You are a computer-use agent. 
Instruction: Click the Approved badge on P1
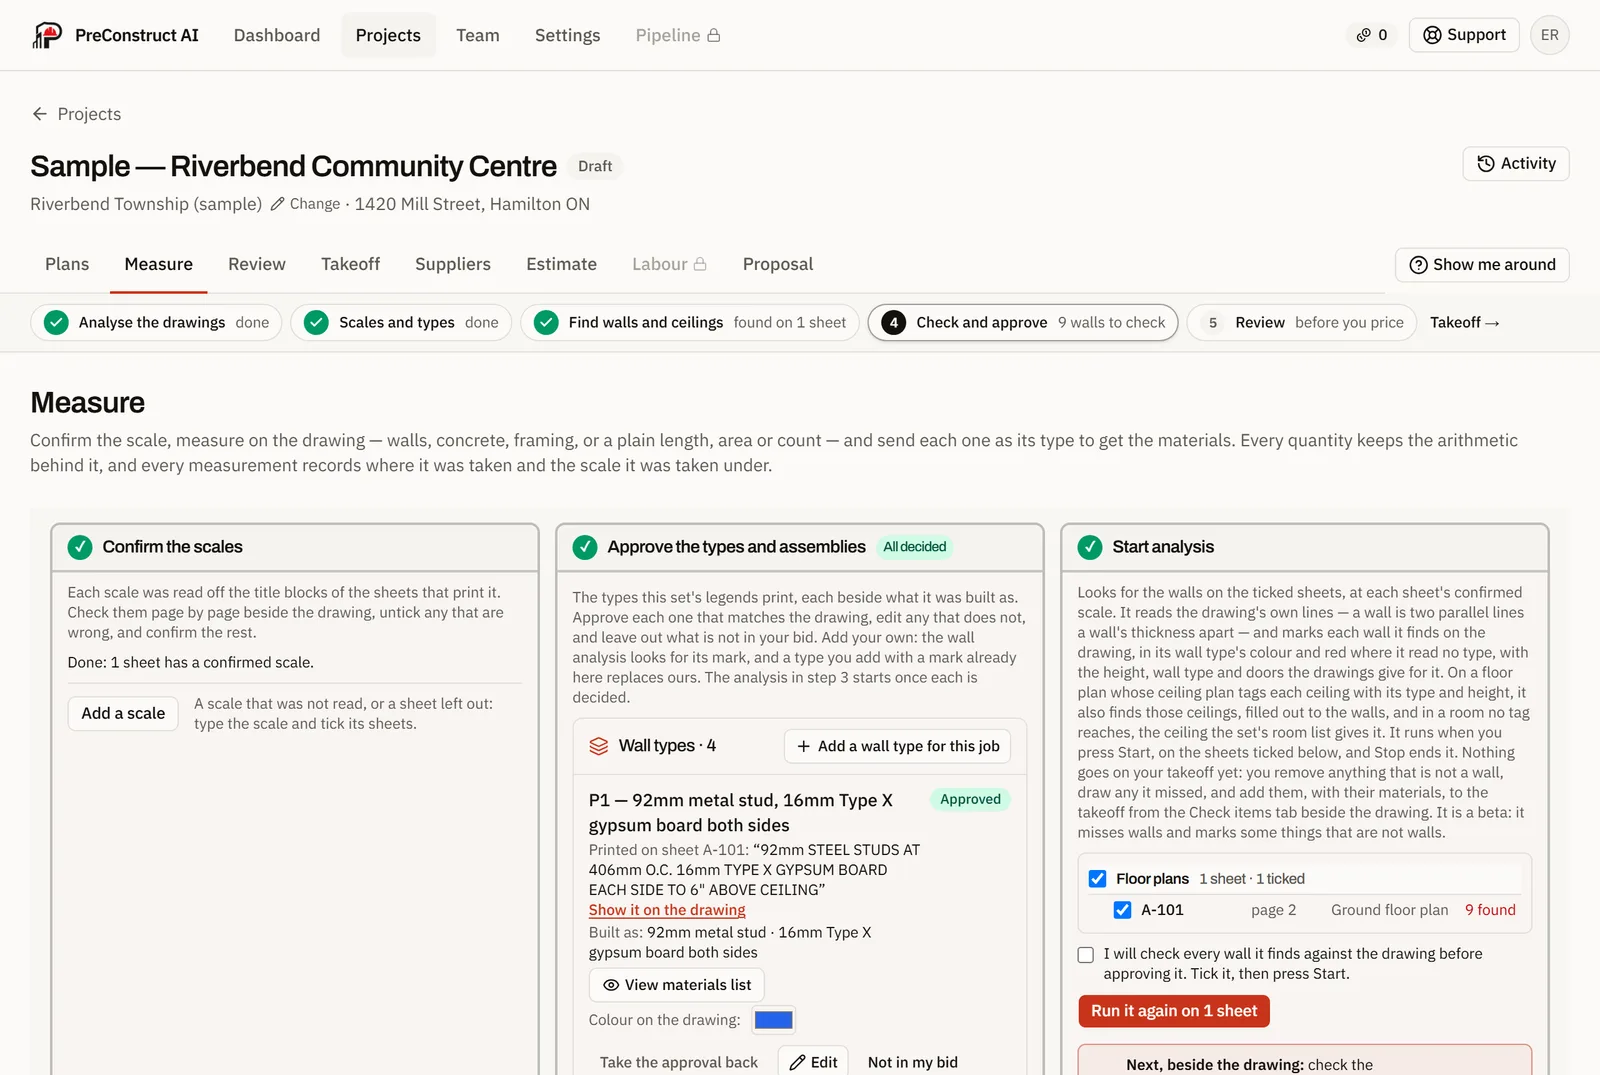[970, 799]
